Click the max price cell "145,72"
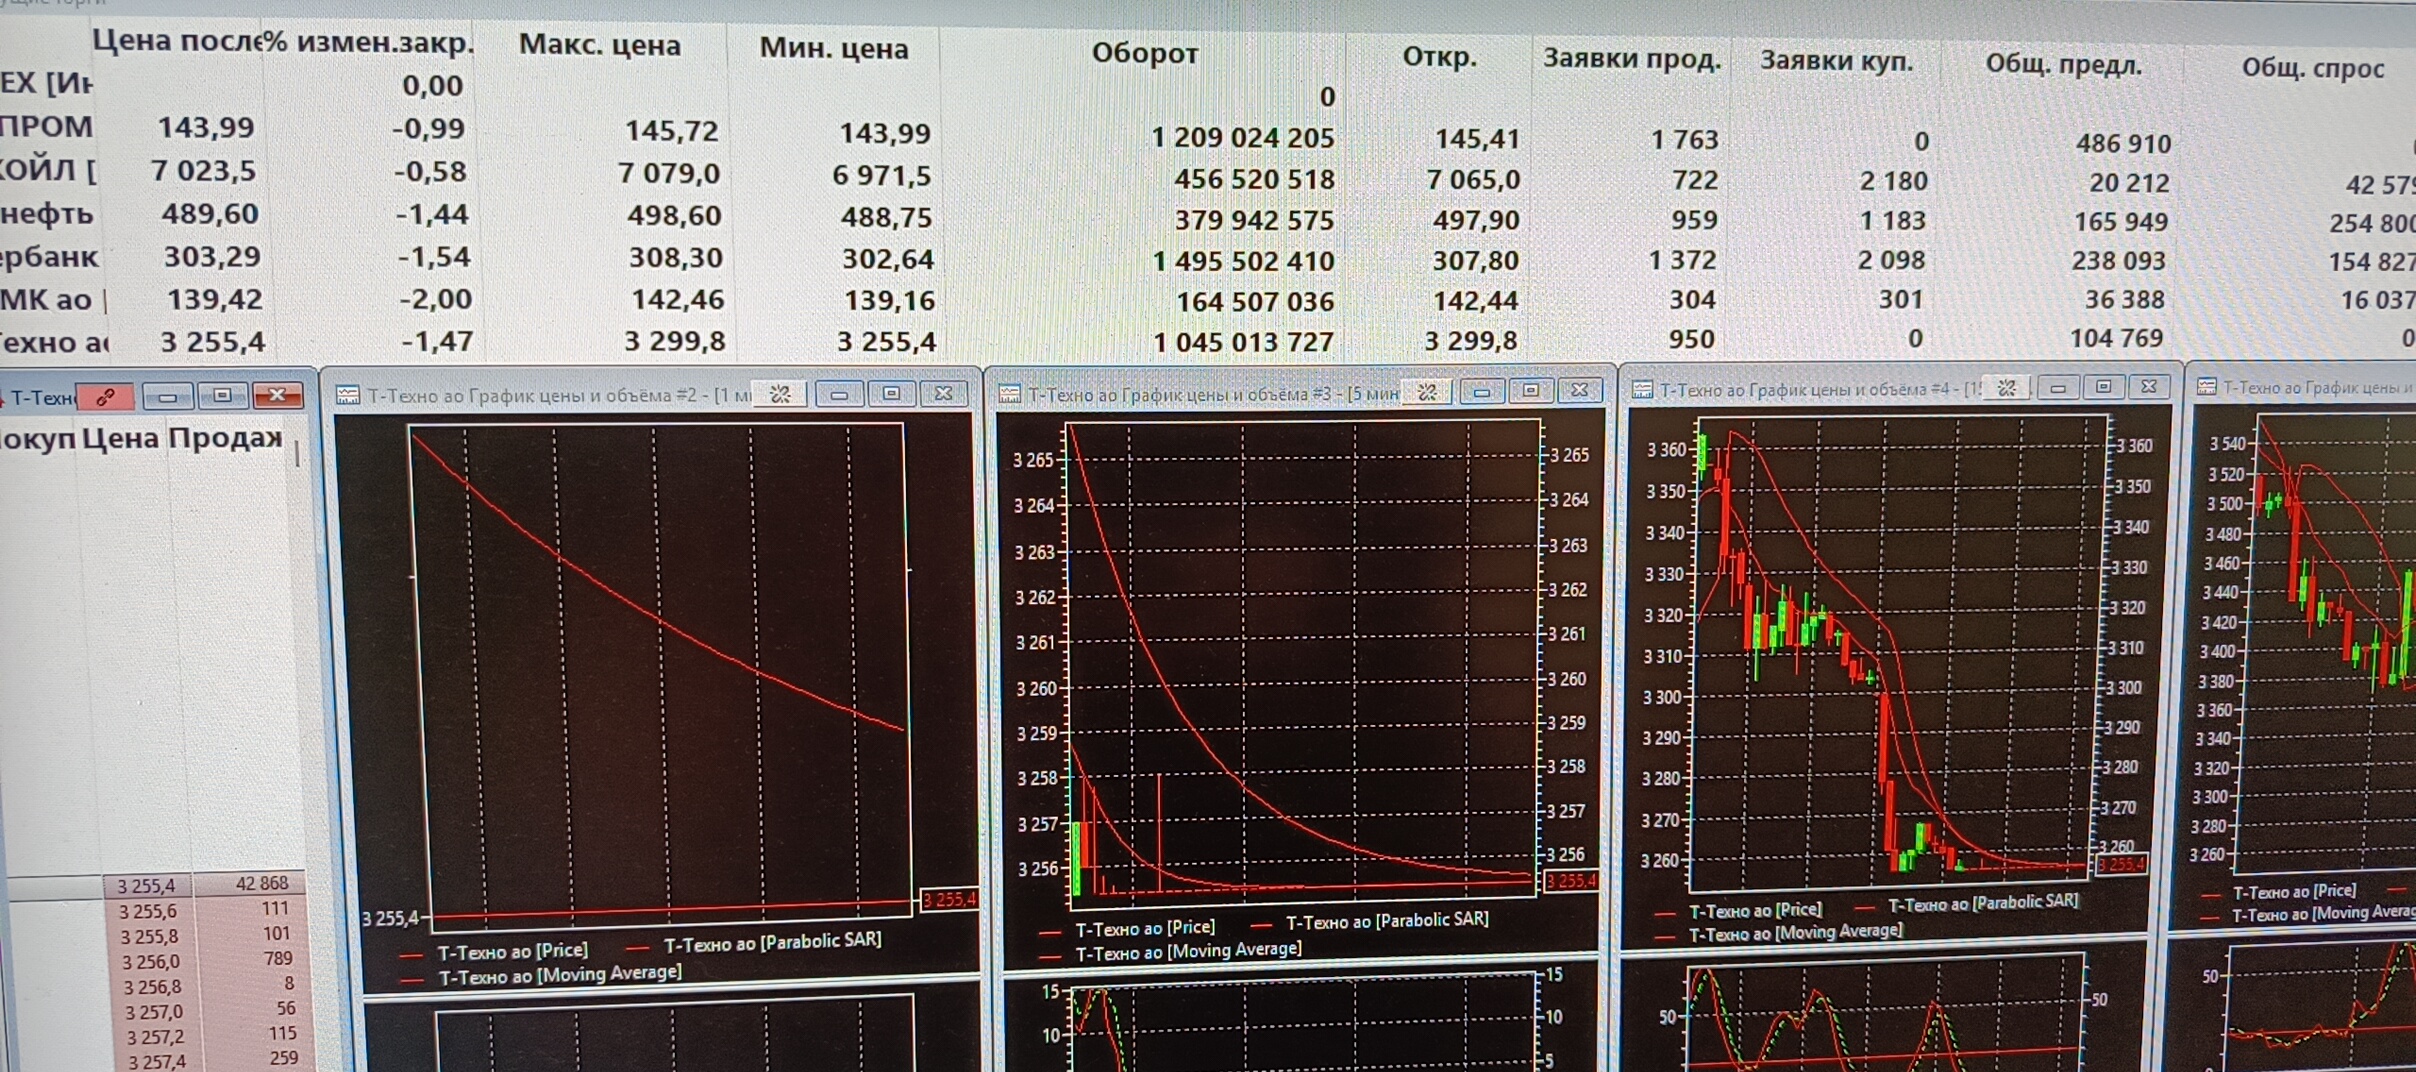This screenshot has height=1072, width=2416. tap(671, 131)
